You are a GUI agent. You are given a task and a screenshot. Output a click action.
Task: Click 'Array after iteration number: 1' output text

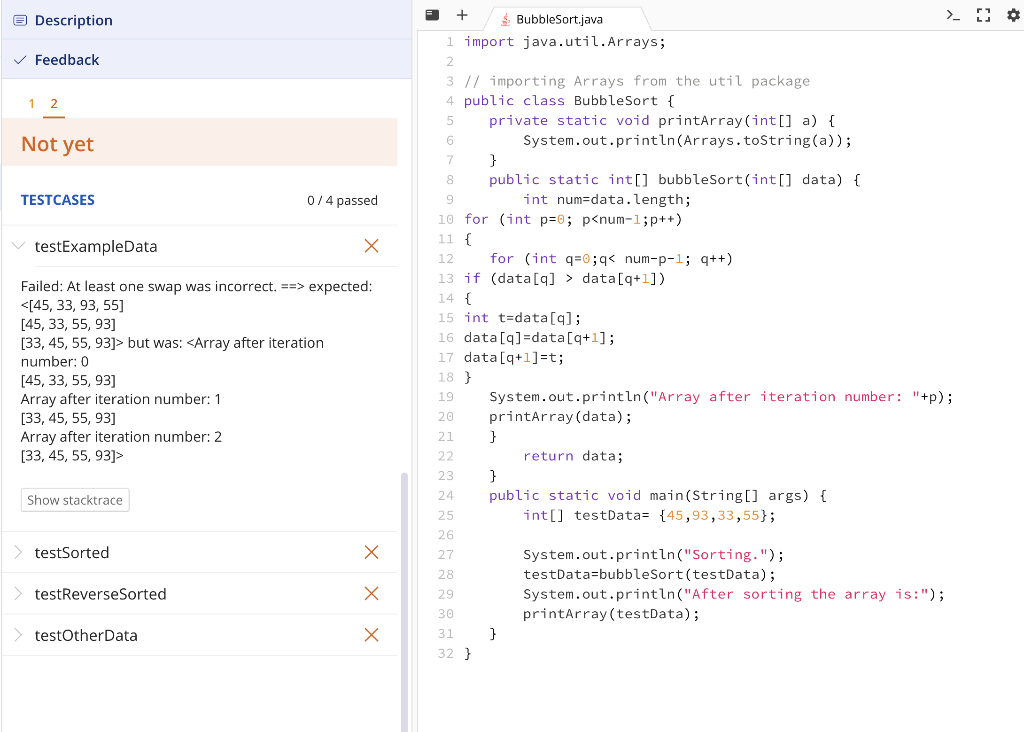tap(121, 399)
